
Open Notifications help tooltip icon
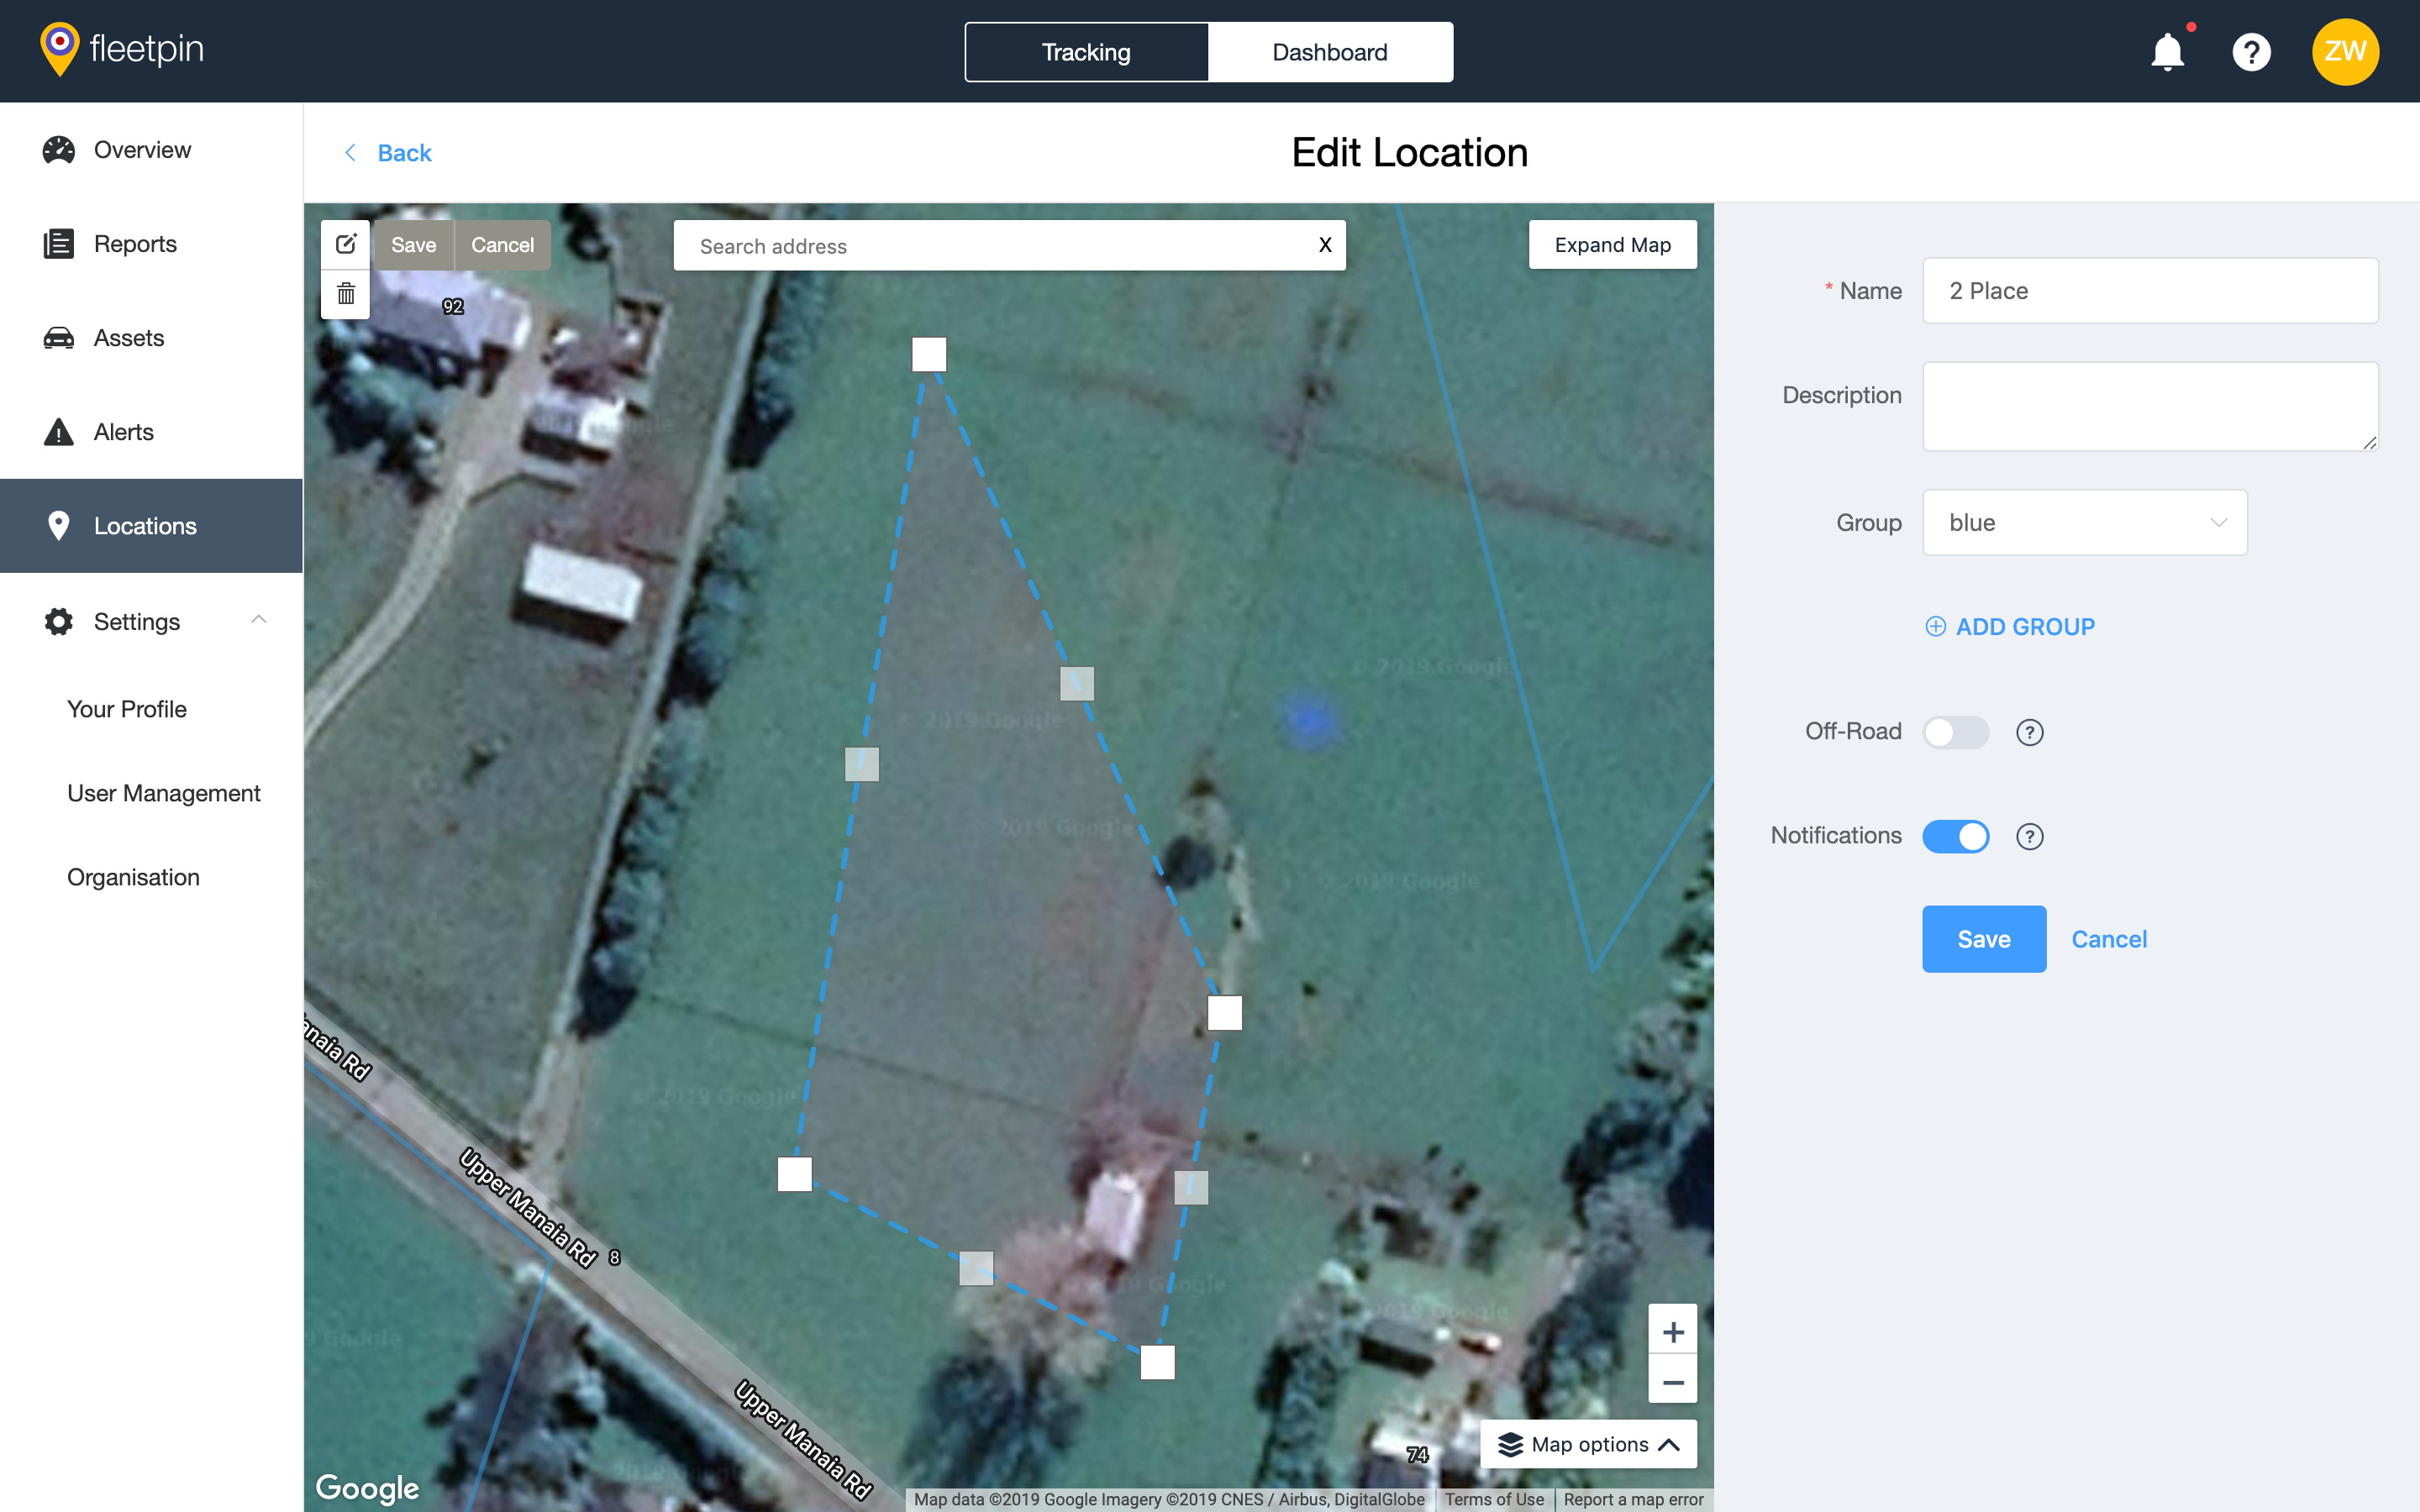[2029, 836]
